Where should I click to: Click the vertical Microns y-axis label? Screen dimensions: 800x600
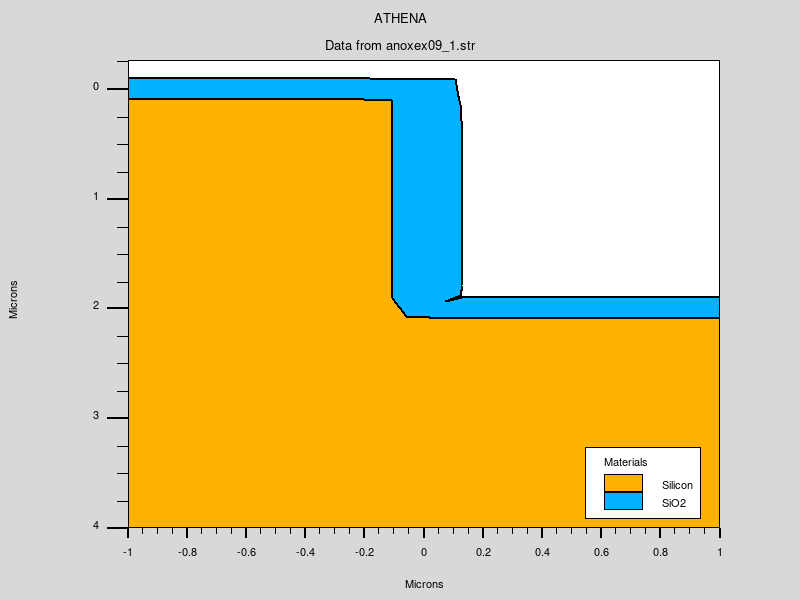coord(14,299)
